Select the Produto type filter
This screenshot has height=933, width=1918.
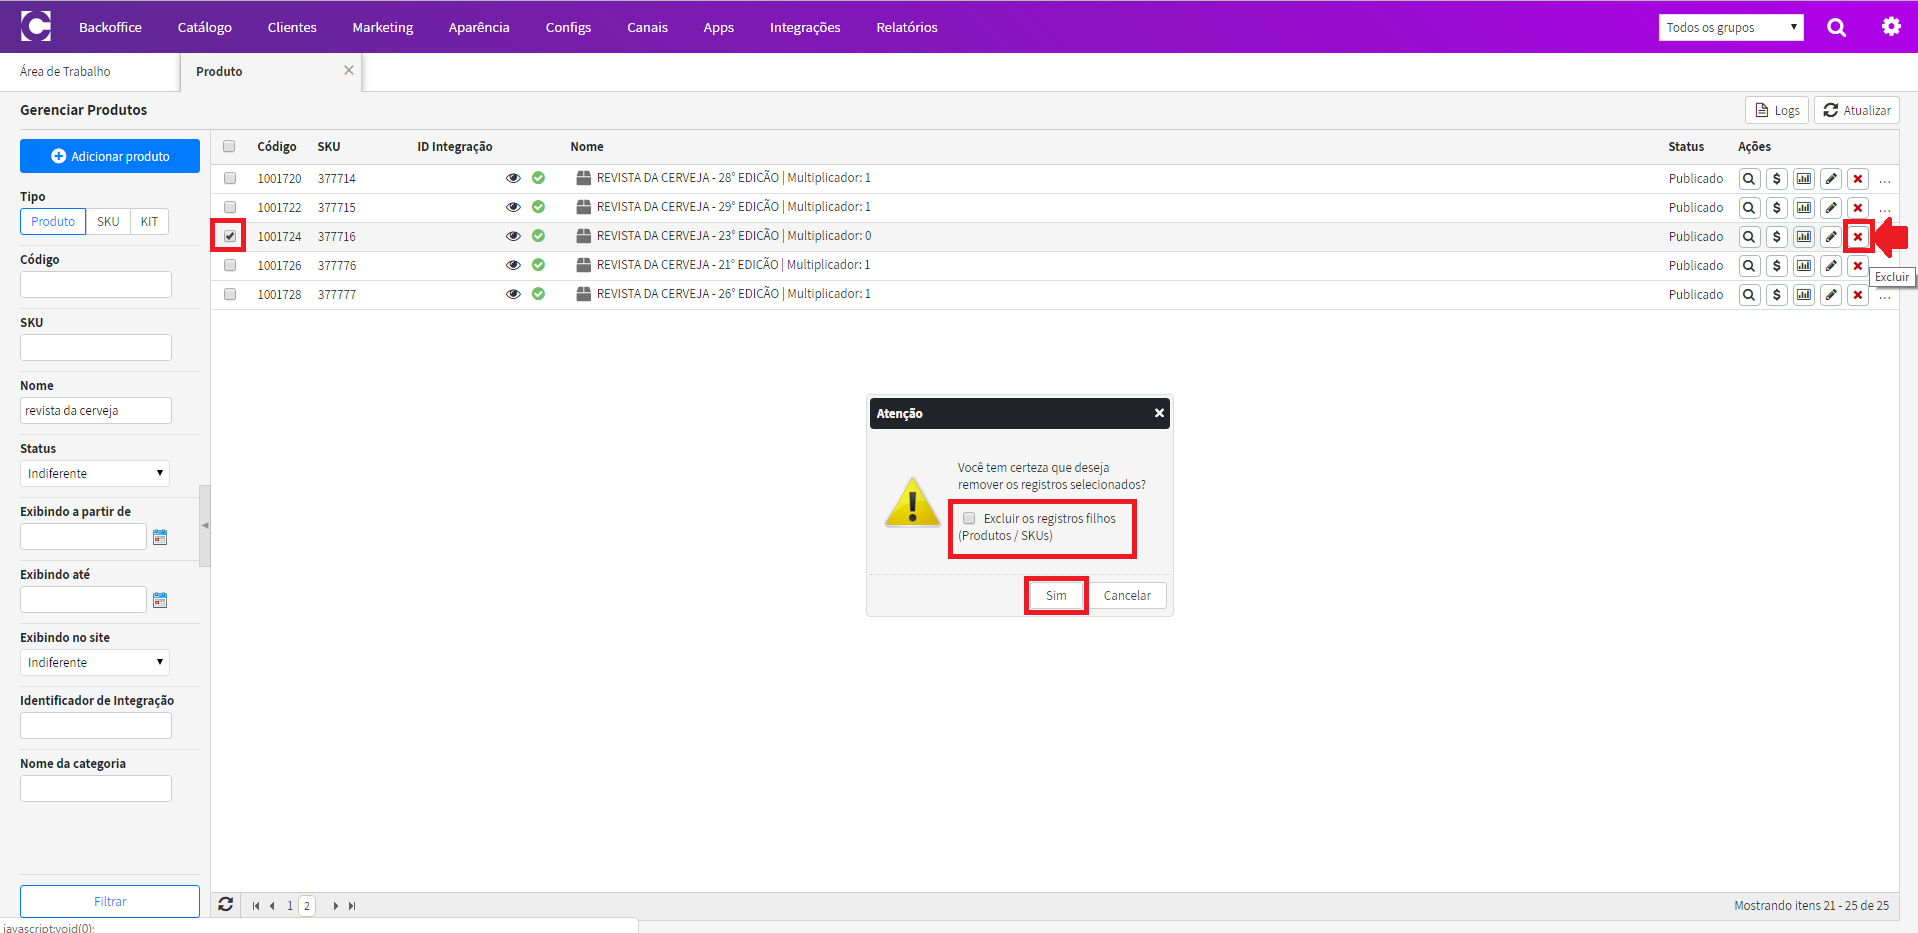pyautogui.click(x=53, y=222)
